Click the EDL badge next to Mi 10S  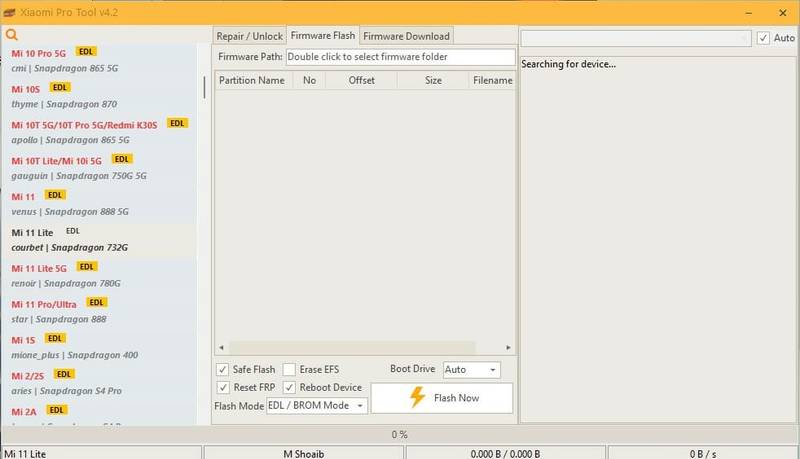tap(60, 87)
